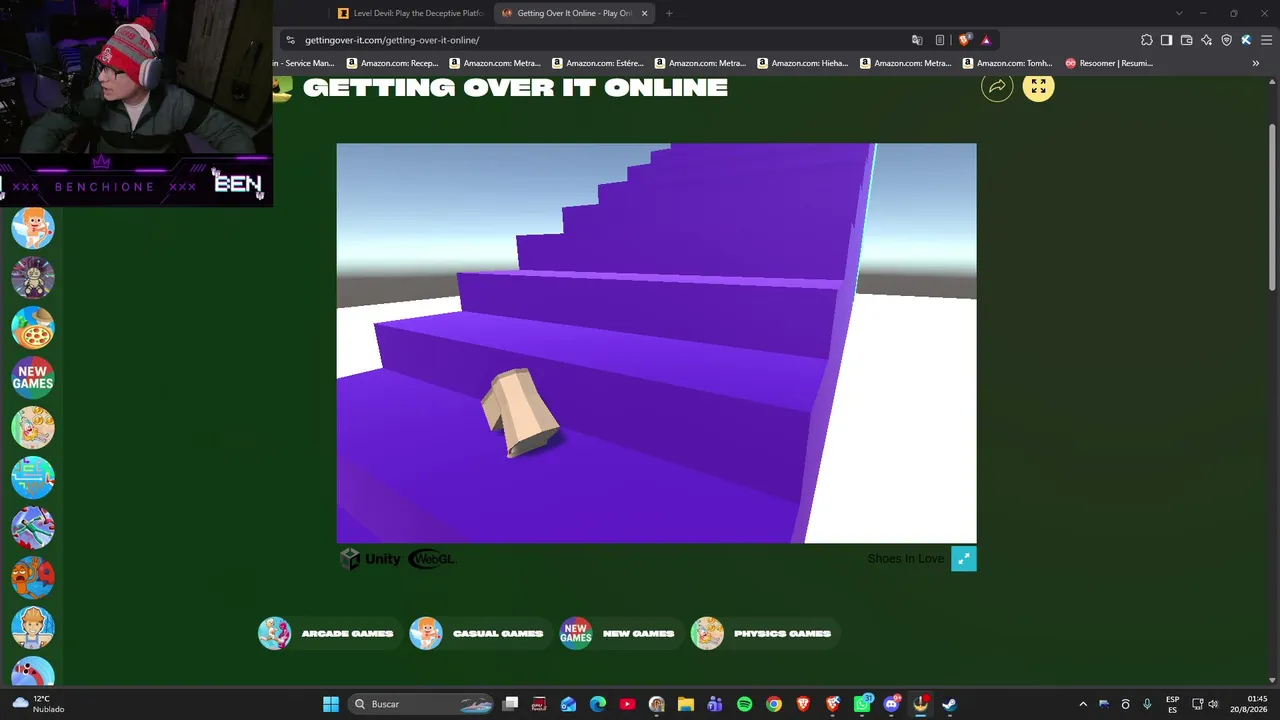
Task: Switch to the Level Devil browser tab
Action: [411, 13]
